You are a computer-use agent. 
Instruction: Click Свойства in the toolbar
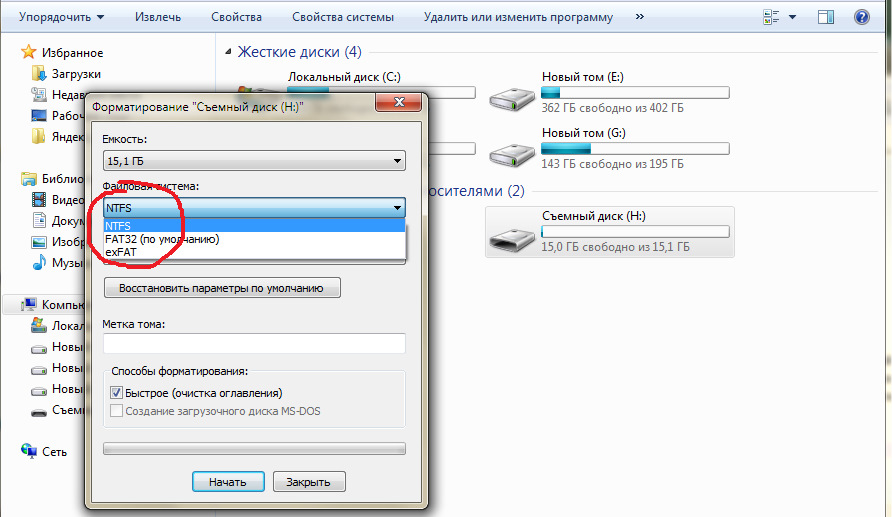pyautogui.click(x=236, y=17)
